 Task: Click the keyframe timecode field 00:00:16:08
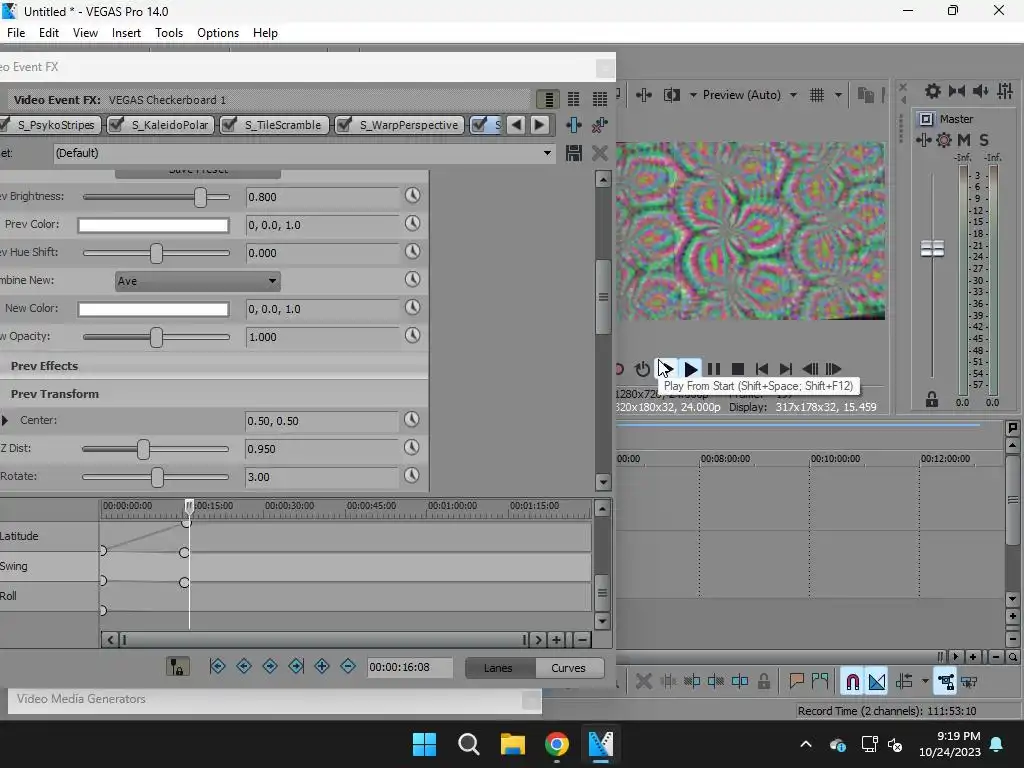click(409, 667)
